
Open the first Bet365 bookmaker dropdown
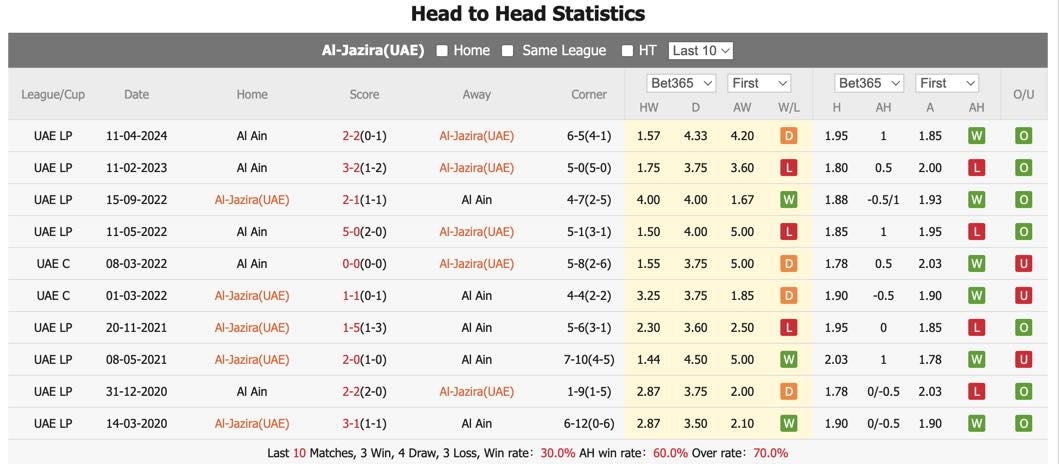click(x=681, y=83)
